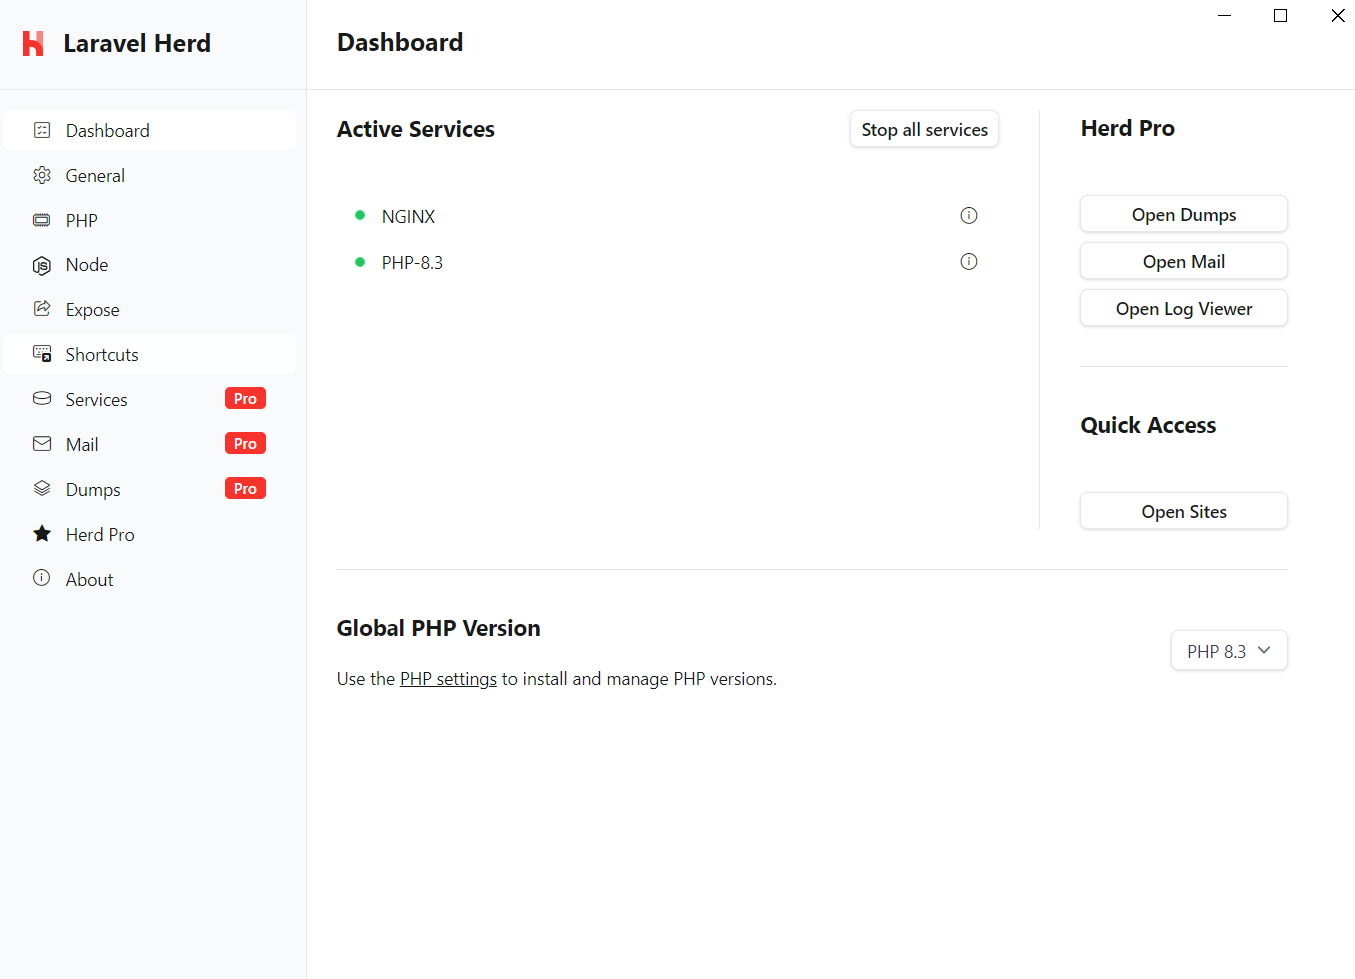Screen dimensions: 1355x979
Task: Click the Expose share icon
Action: [x=42, y=309]
